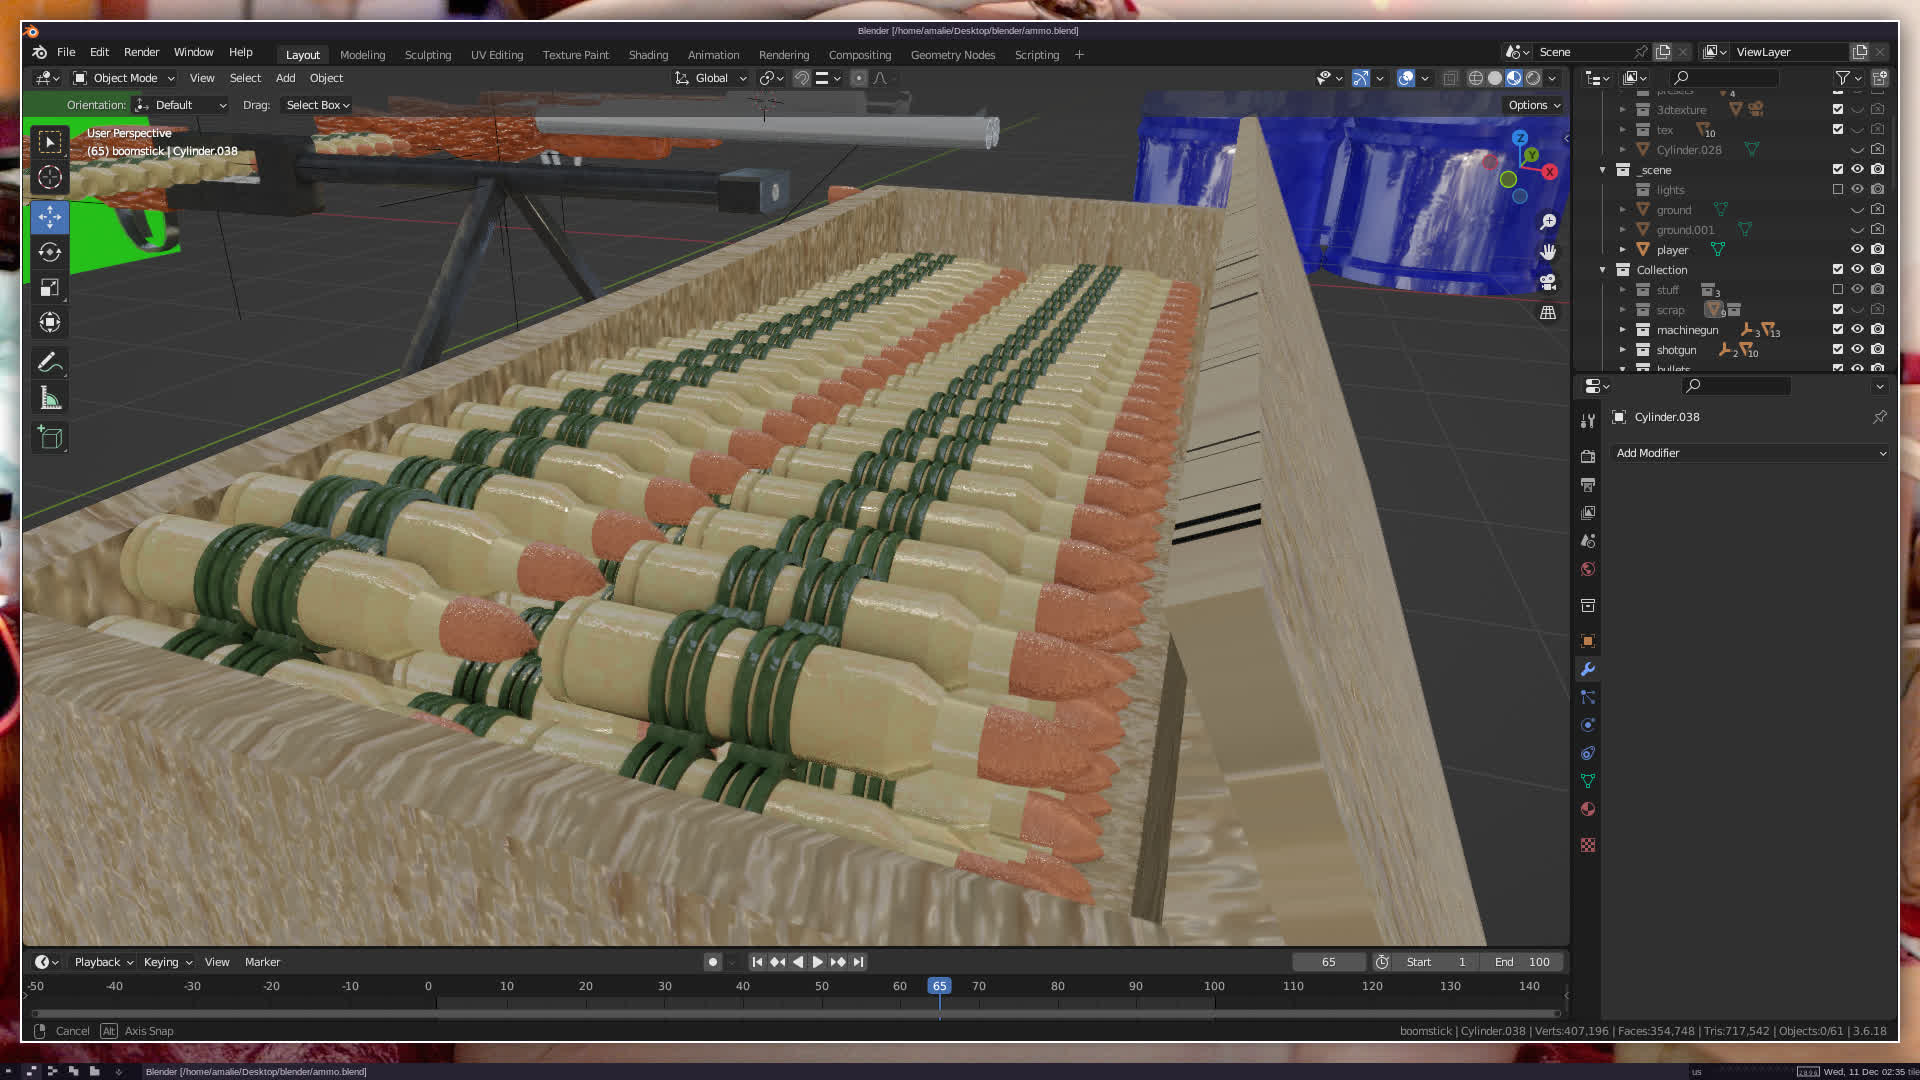1920x1080 pixels.
Task: Select the Measure tool
Action: (50, 399)
